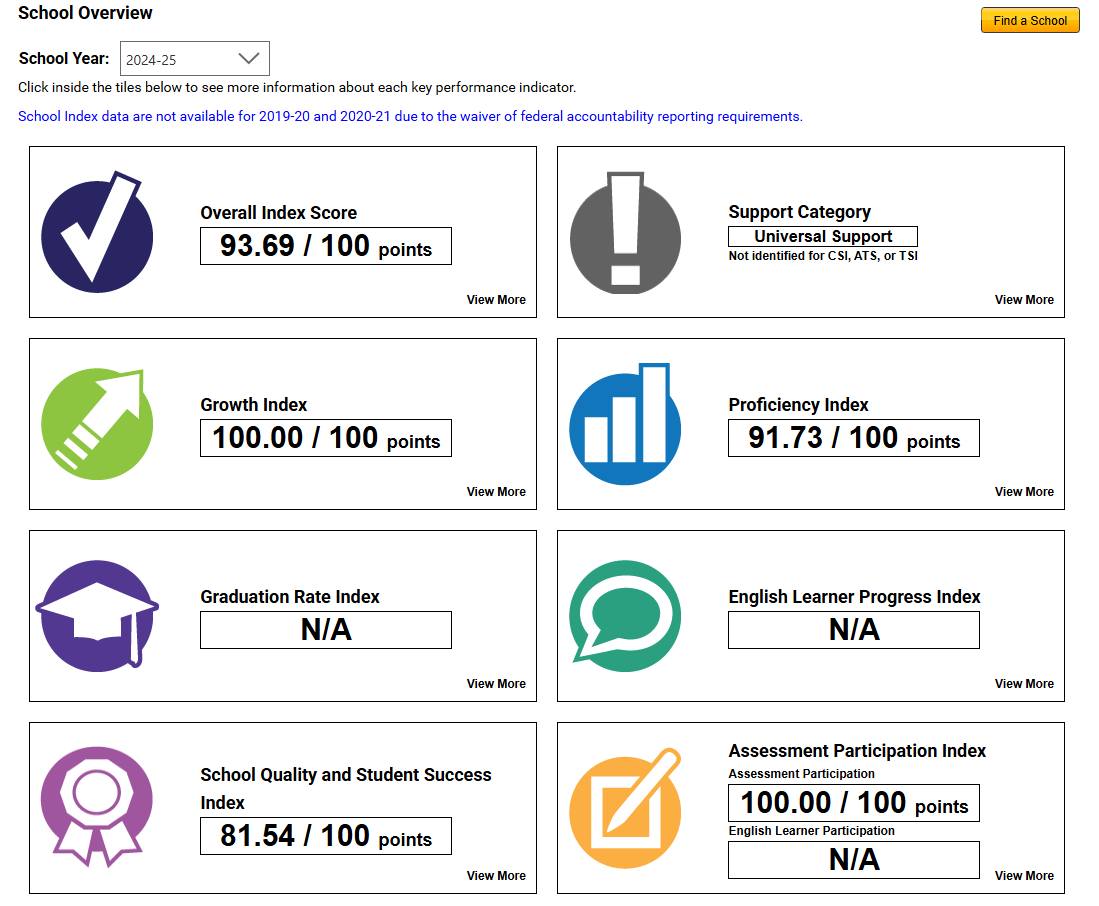This screenshot has height=906, width=1099.
Task: Click the Proficiency Index bar chart icon
Action: click(625, 424)
